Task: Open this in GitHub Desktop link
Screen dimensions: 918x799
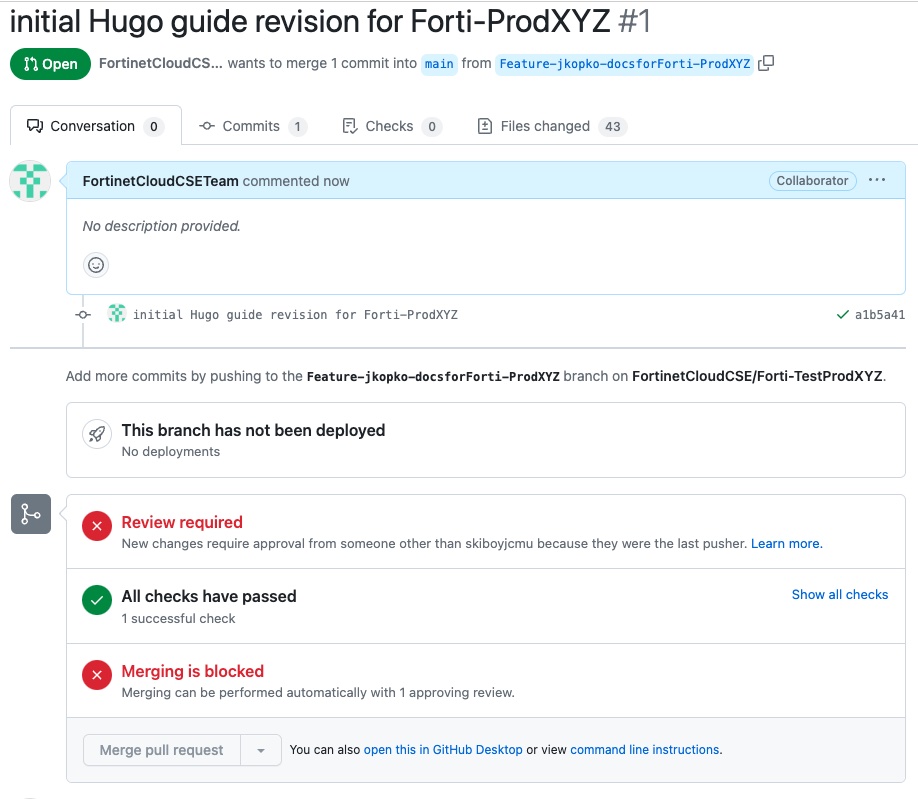Action: pos(443,750)
